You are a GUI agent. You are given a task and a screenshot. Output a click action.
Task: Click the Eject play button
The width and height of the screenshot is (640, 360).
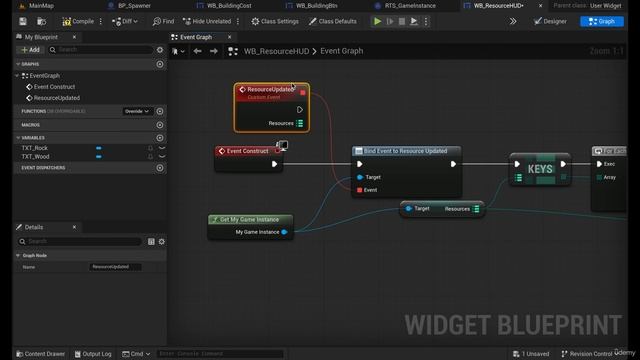(x=414, y=21)
